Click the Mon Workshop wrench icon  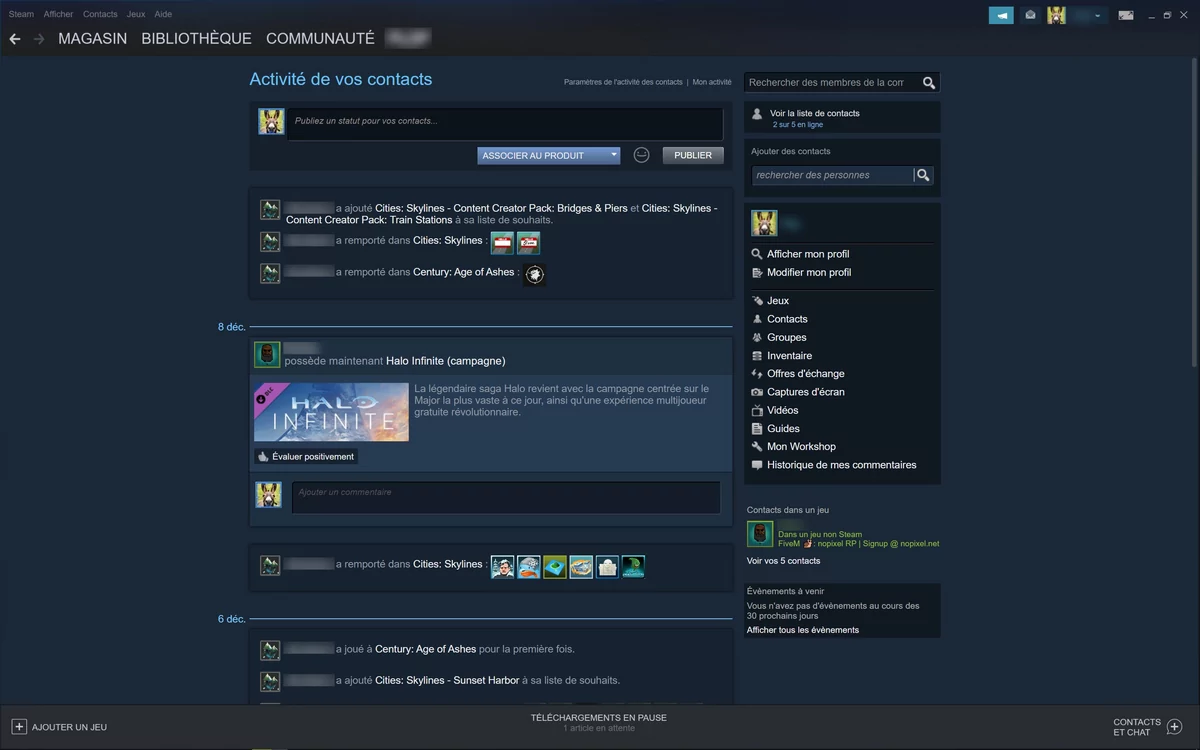click(757, 446)
